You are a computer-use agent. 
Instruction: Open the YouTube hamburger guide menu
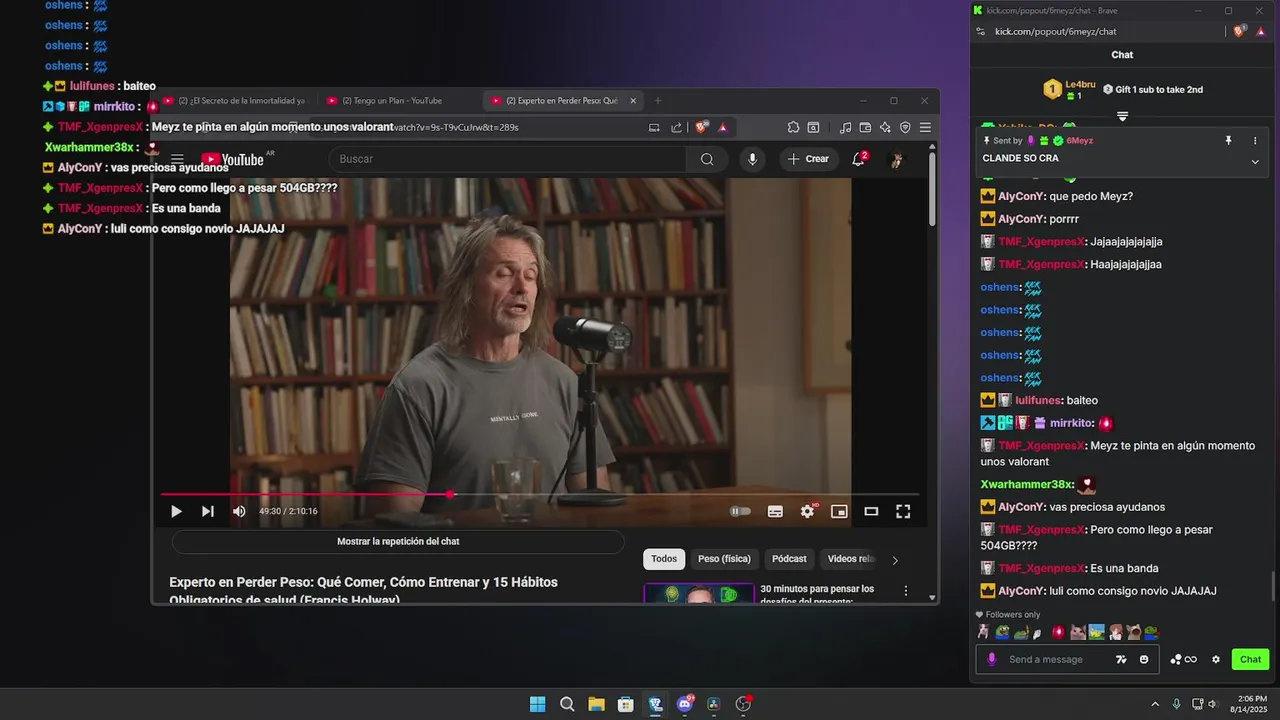tap(177, 159)
